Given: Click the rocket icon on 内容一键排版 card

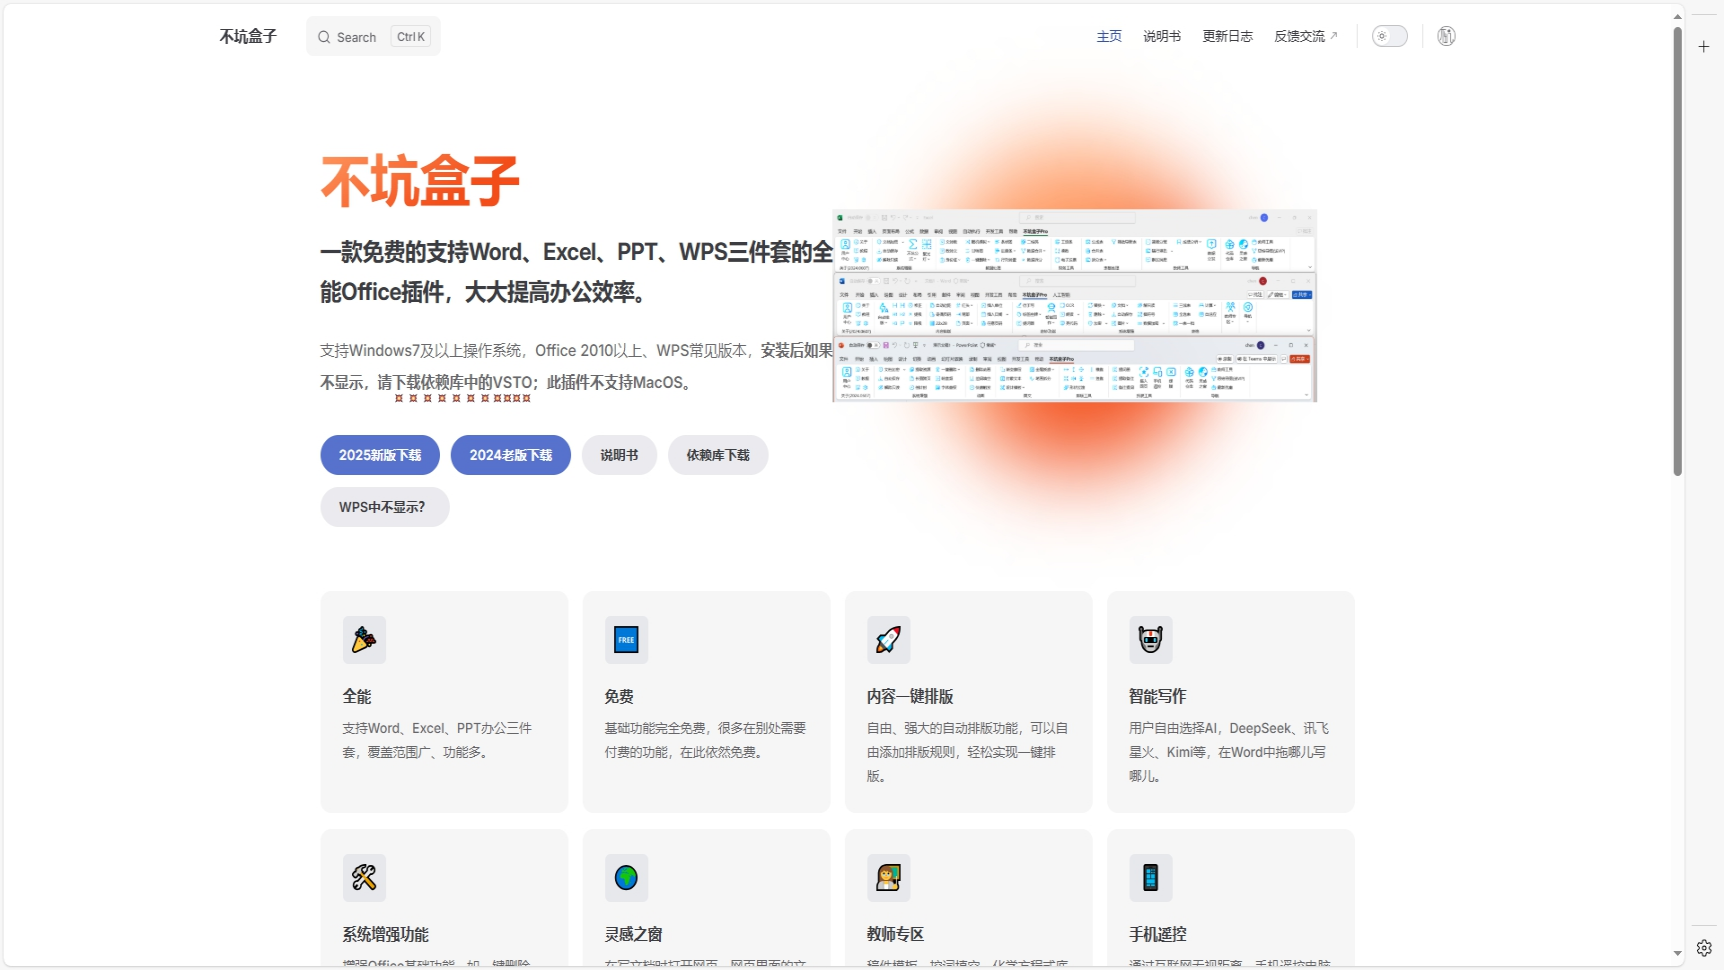Looking at the screenshot, I should (888, 640).
